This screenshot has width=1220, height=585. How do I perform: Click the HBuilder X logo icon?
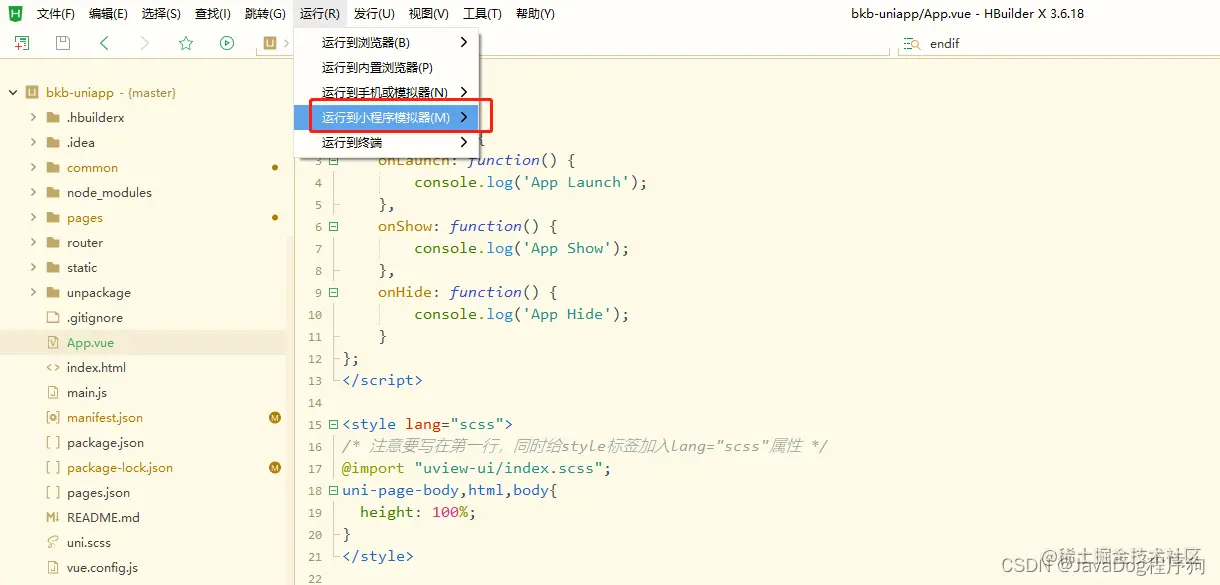coord(15,14)
